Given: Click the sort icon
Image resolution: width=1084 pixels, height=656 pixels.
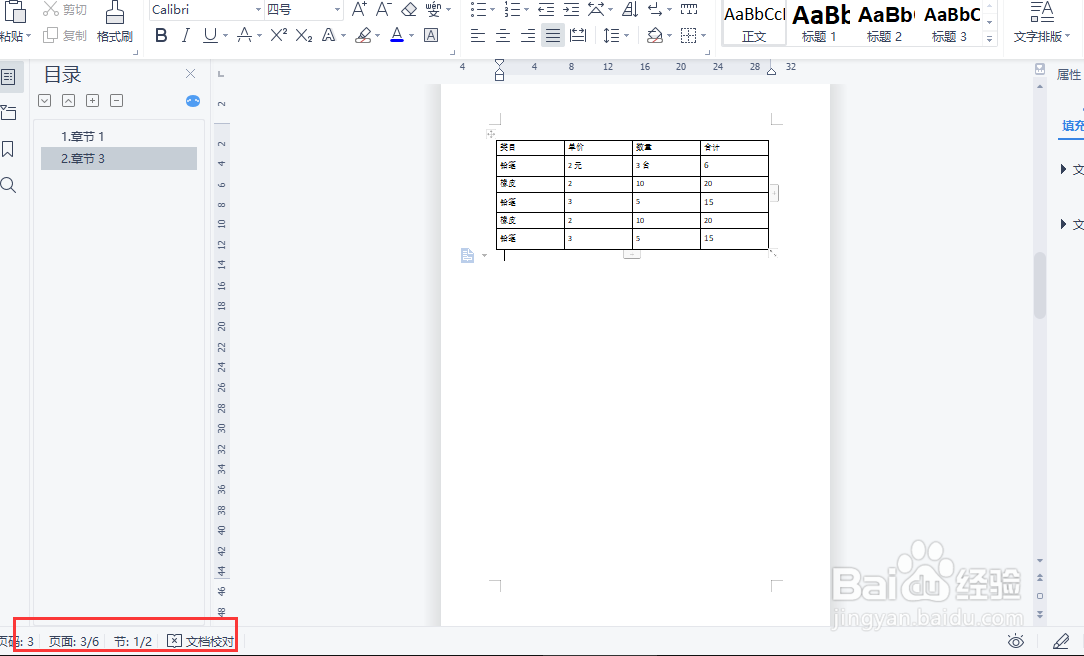Looking at the screenshot, I should point(630,10).
